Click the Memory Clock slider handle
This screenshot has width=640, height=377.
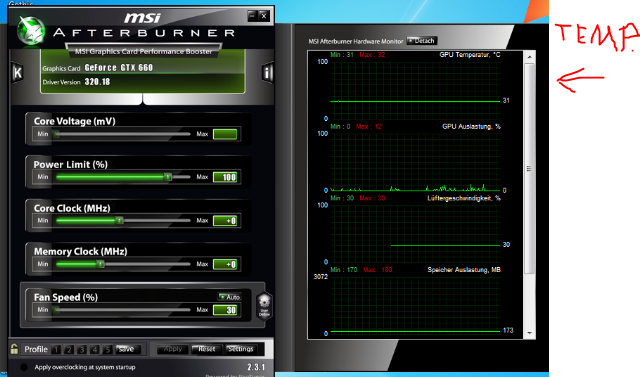100,264
